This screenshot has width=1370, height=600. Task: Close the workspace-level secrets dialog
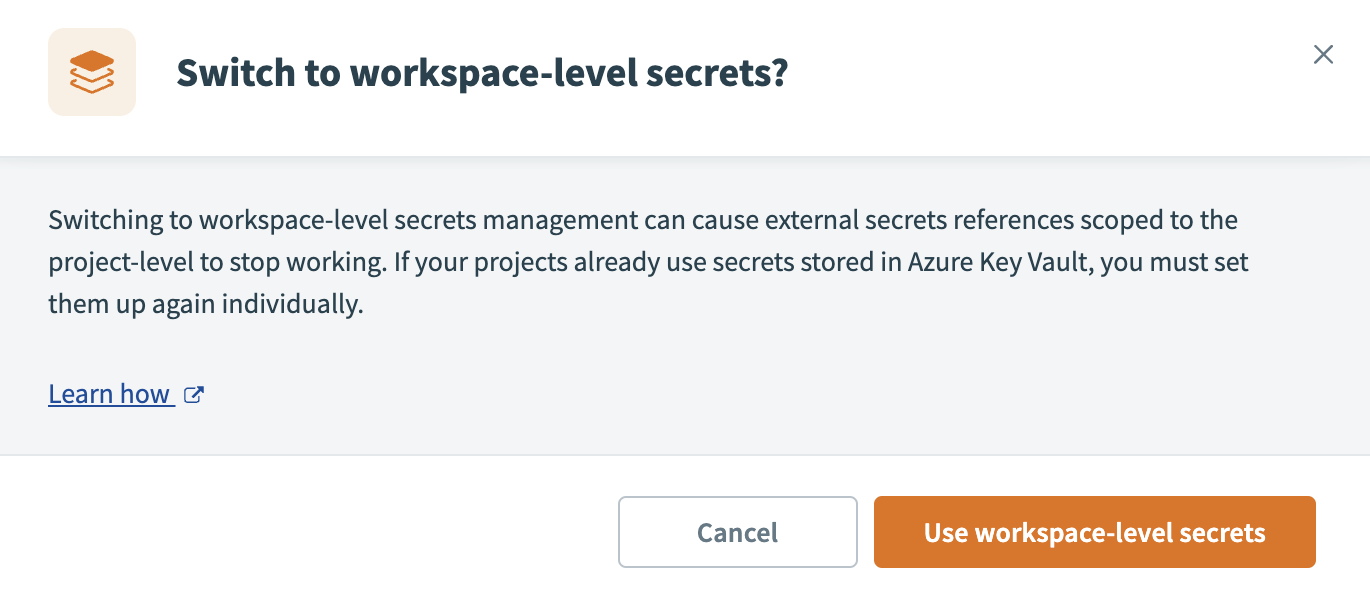pos(1323,55)
